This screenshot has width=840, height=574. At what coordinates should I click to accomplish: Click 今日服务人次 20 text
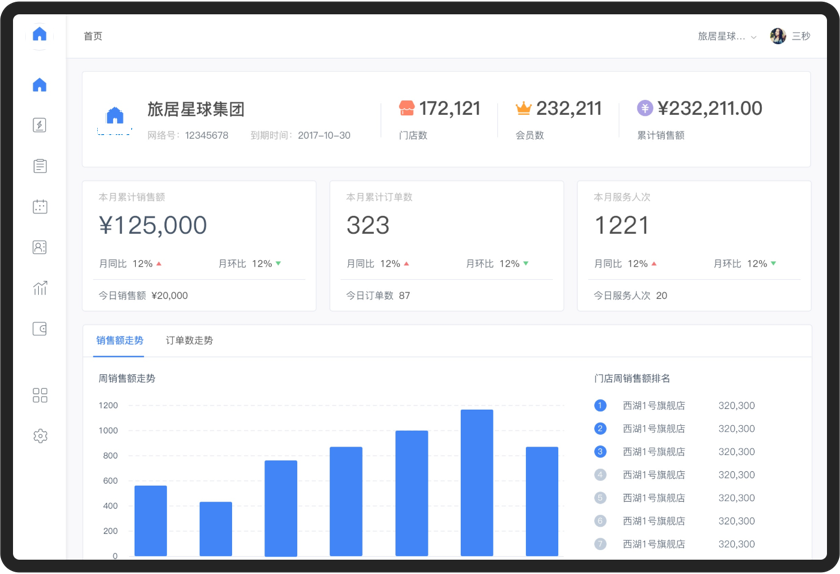631,296
